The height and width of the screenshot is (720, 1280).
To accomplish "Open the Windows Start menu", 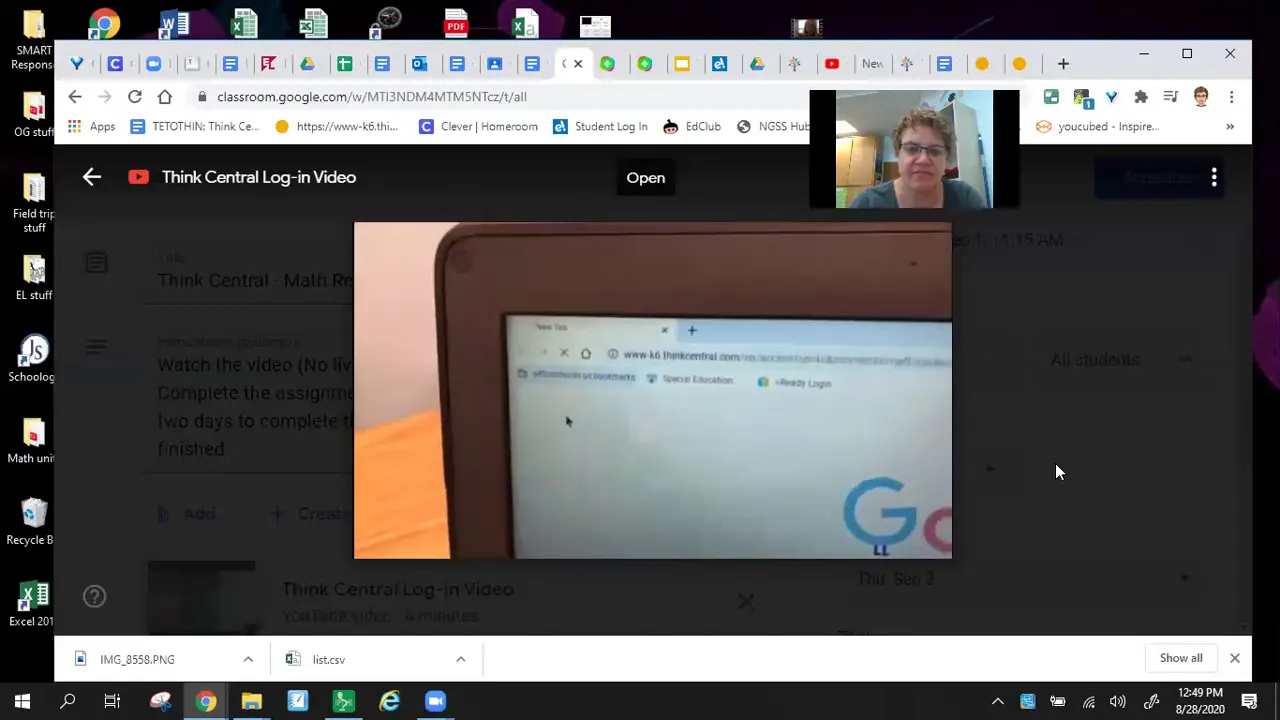I will [22, 701].
